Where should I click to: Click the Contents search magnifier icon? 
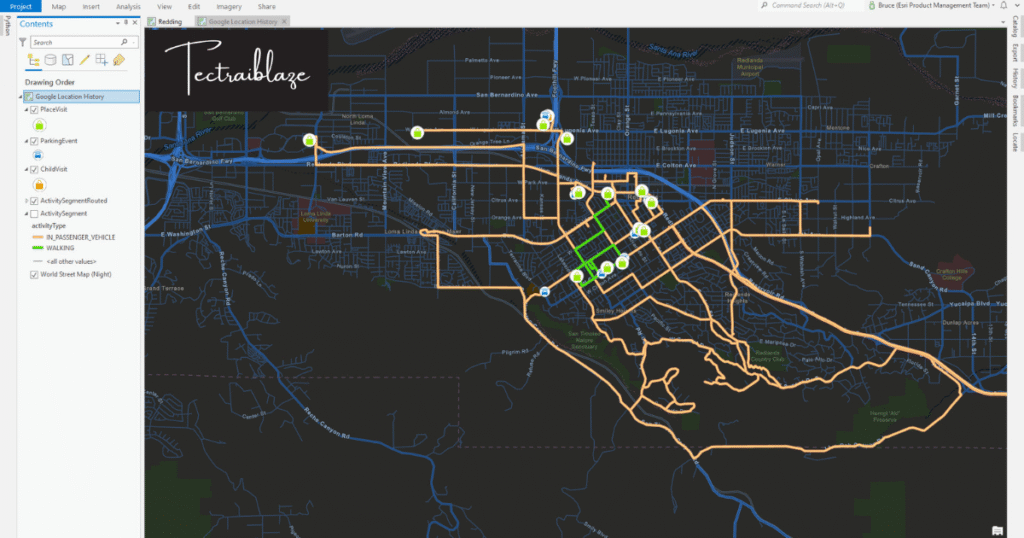124,42
